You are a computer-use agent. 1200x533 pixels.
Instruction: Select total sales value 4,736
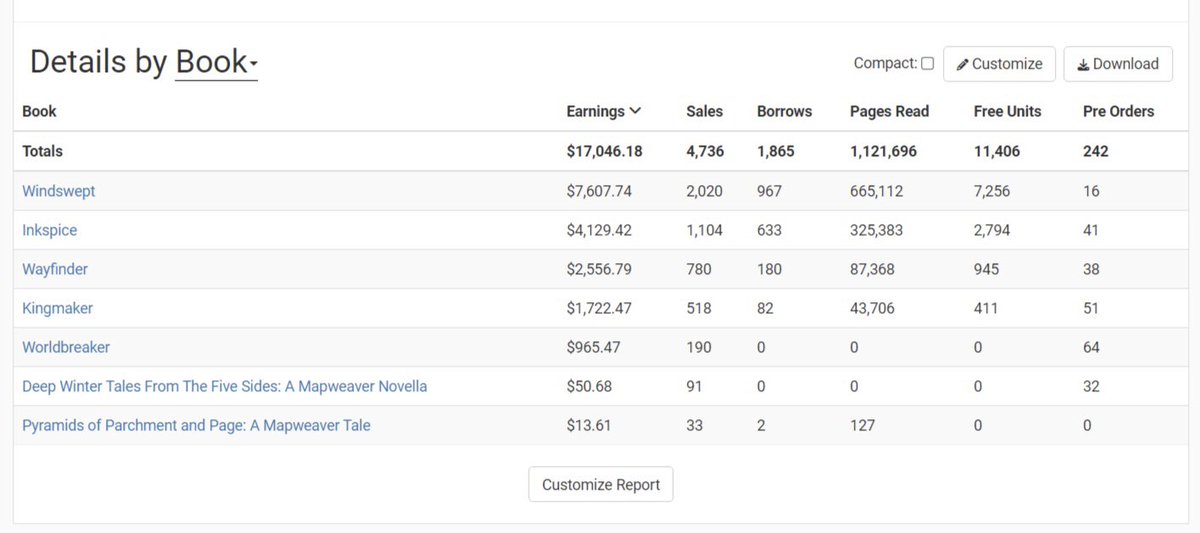[705, 151]
